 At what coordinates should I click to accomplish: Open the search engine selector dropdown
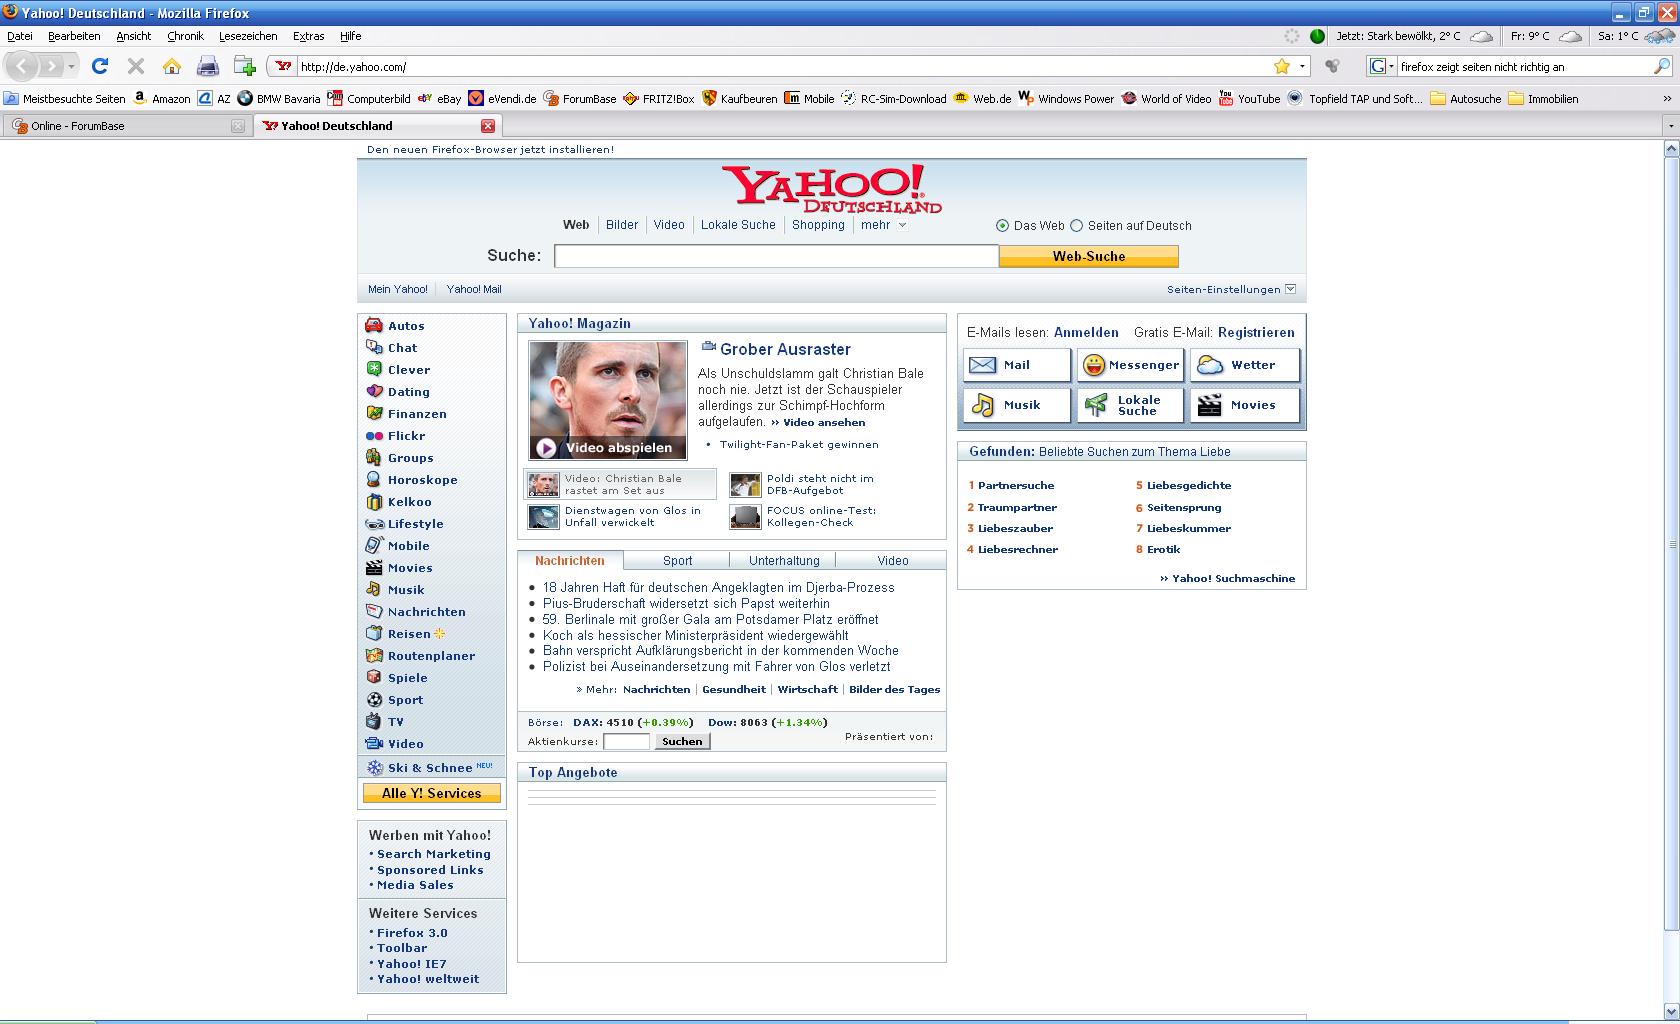[x=1382, y=66]
